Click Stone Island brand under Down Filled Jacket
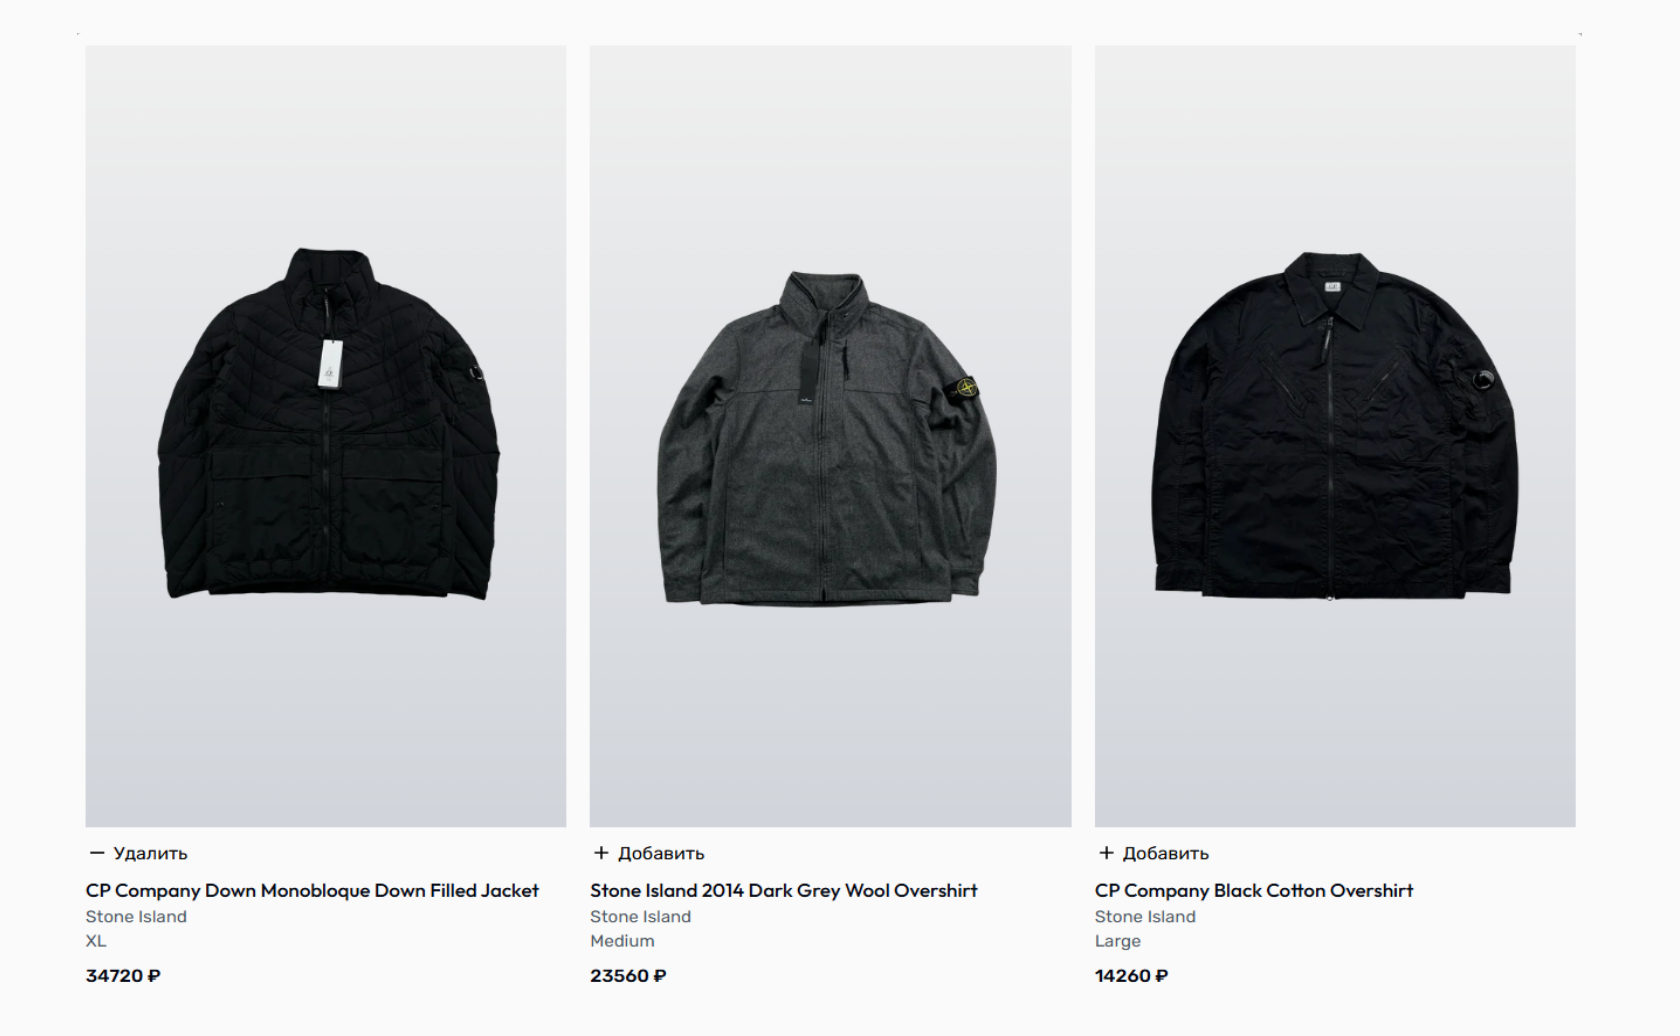1680x1036 pixels. click(x=136, y=916)
